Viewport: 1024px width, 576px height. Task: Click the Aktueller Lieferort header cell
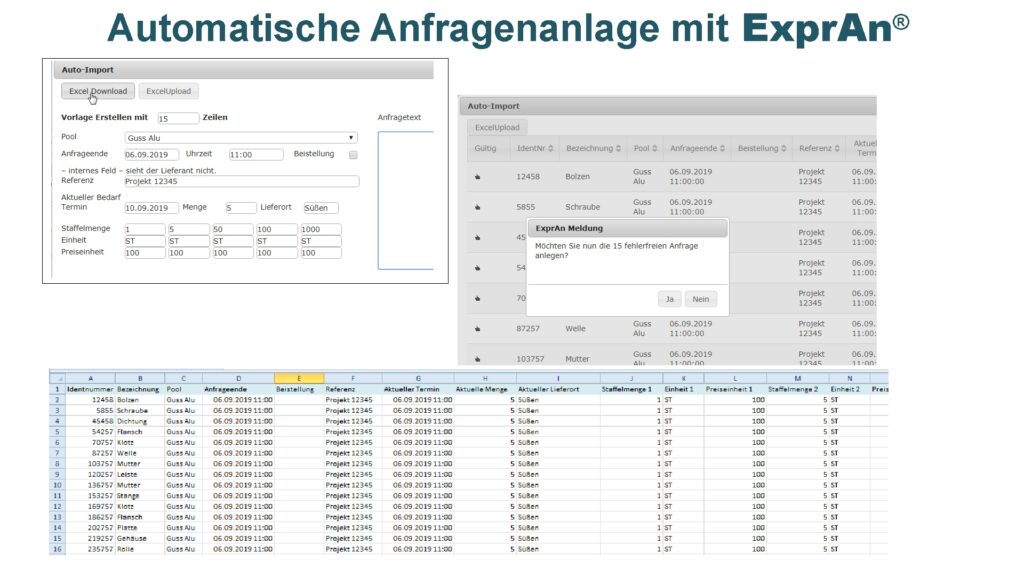click(558, 389)
